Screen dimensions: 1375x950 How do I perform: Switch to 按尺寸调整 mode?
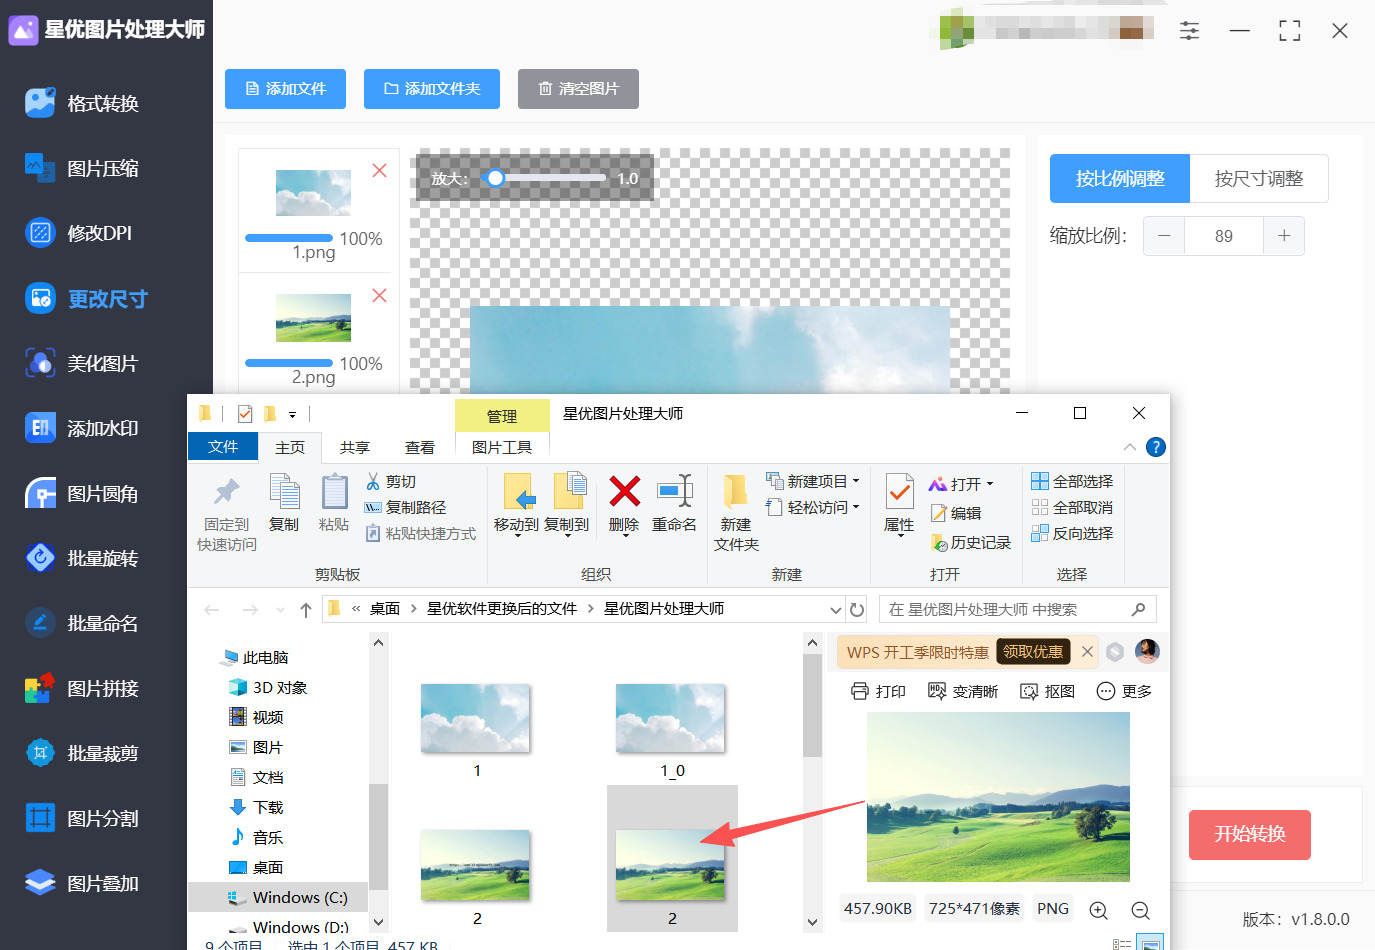pos(1259,179)
